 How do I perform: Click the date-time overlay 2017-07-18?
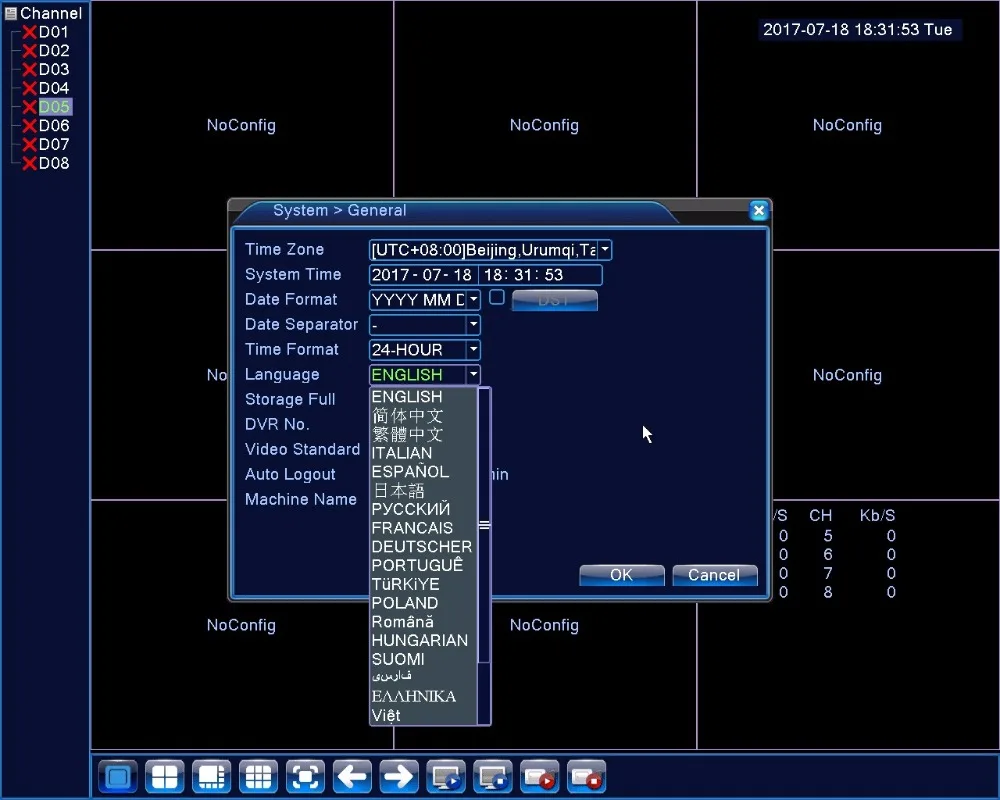(858, 29)
